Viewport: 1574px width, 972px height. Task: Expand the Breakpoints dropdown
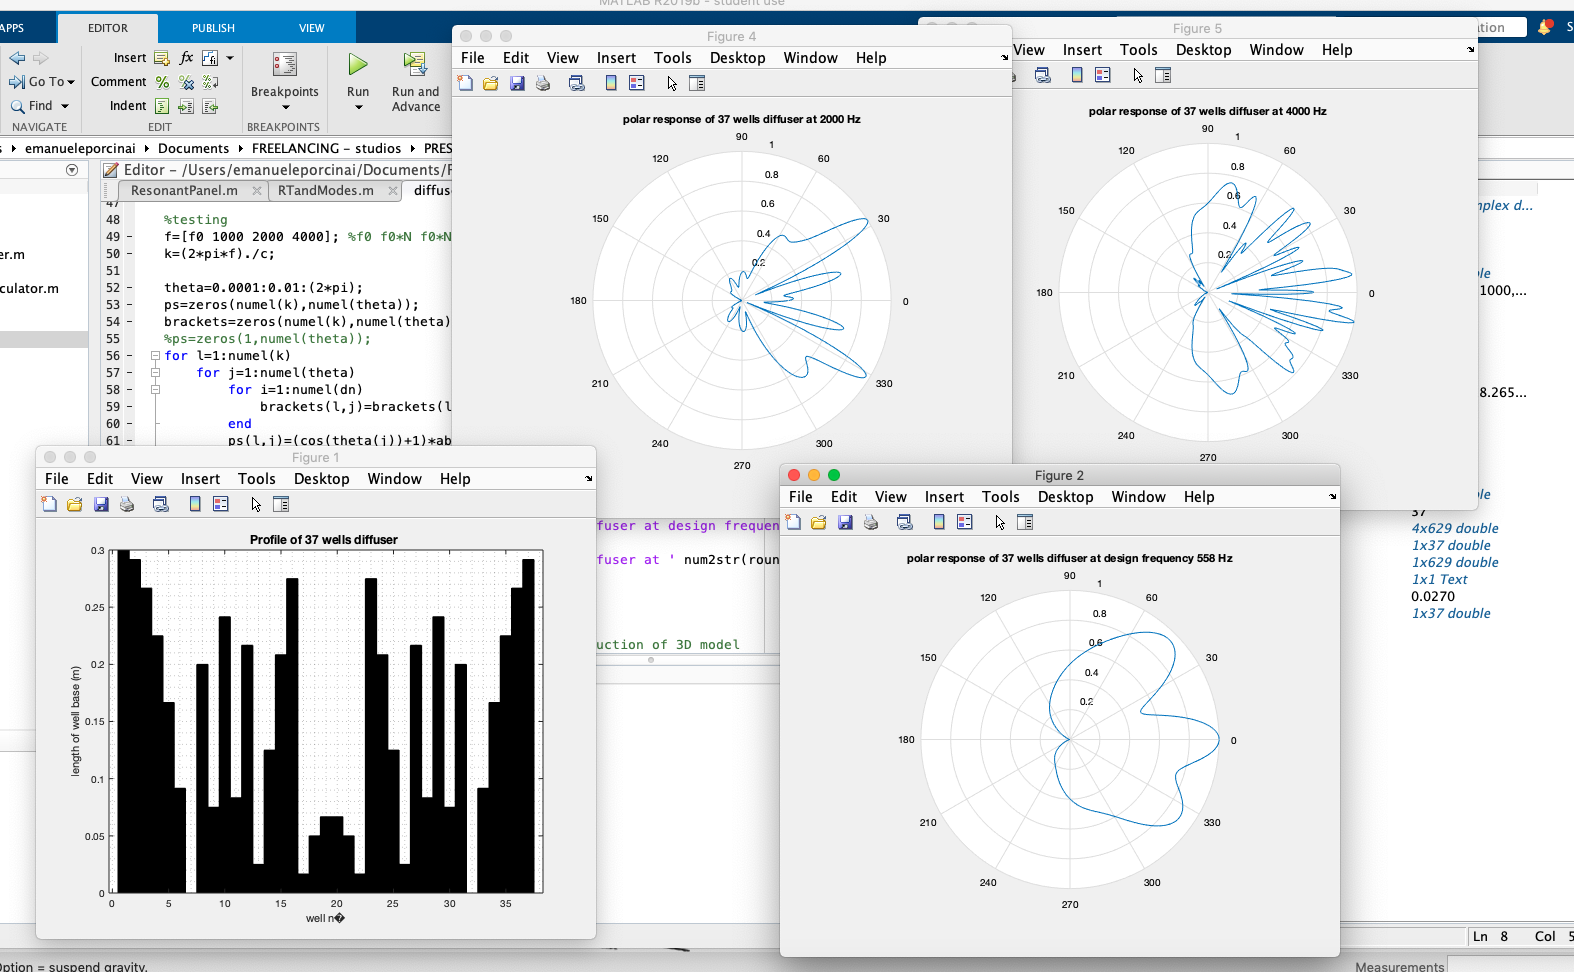pos(285,107)
